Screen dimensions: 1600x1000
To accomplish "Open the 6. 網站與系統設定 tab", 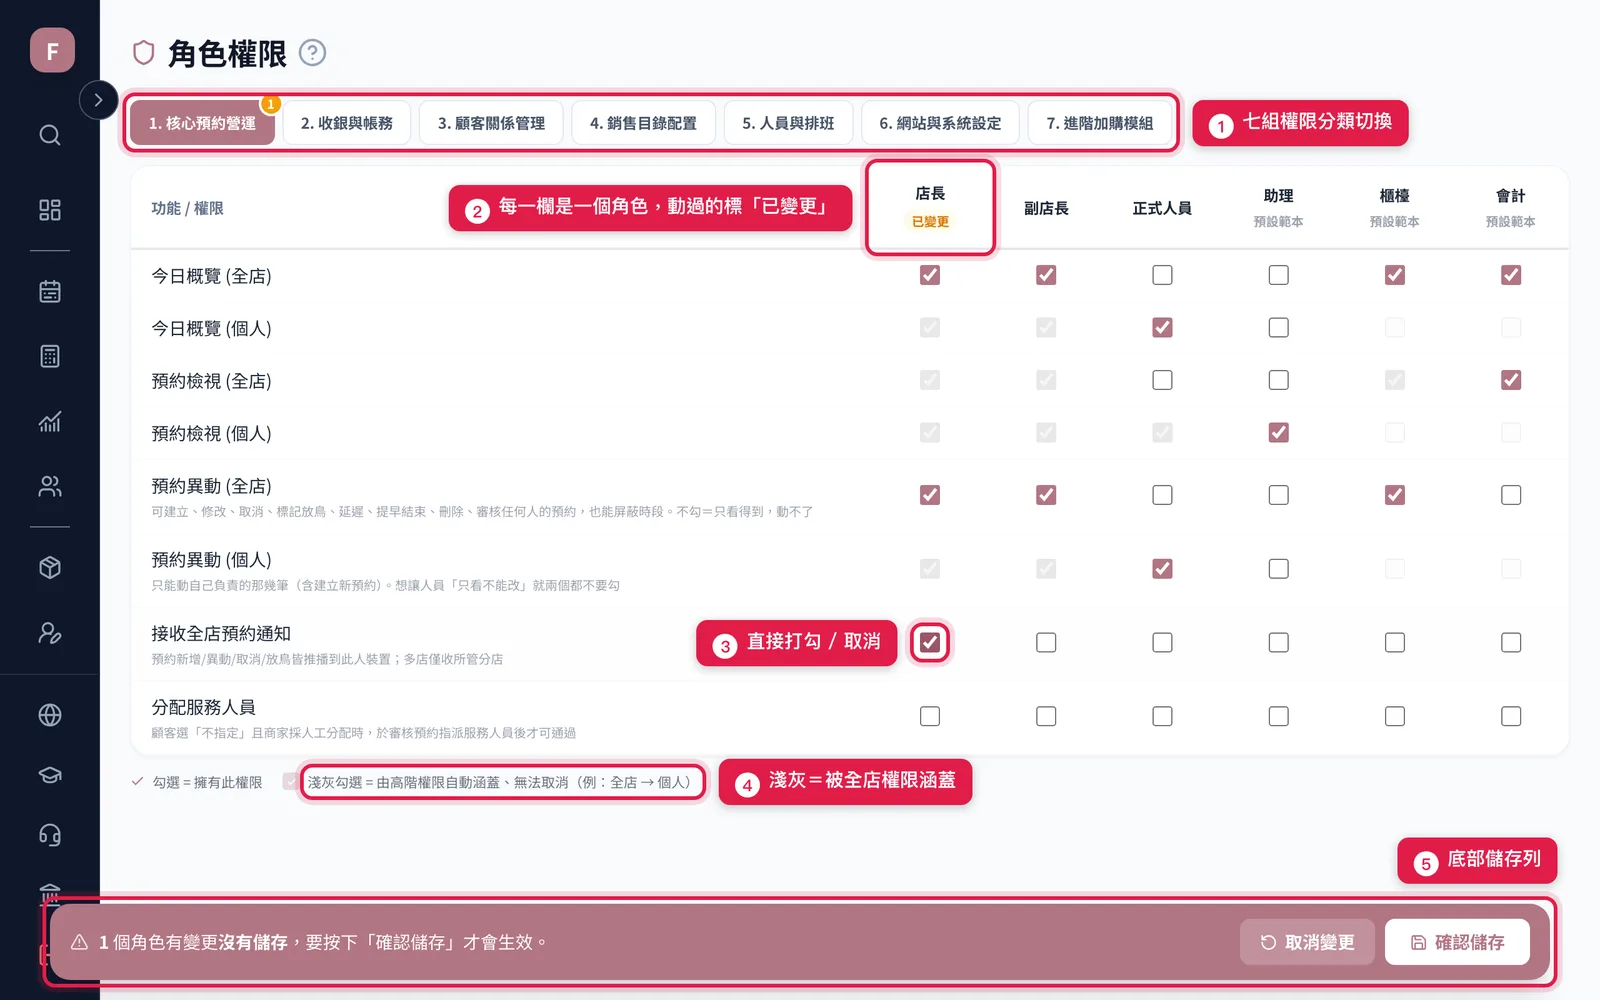I will 940,123.
